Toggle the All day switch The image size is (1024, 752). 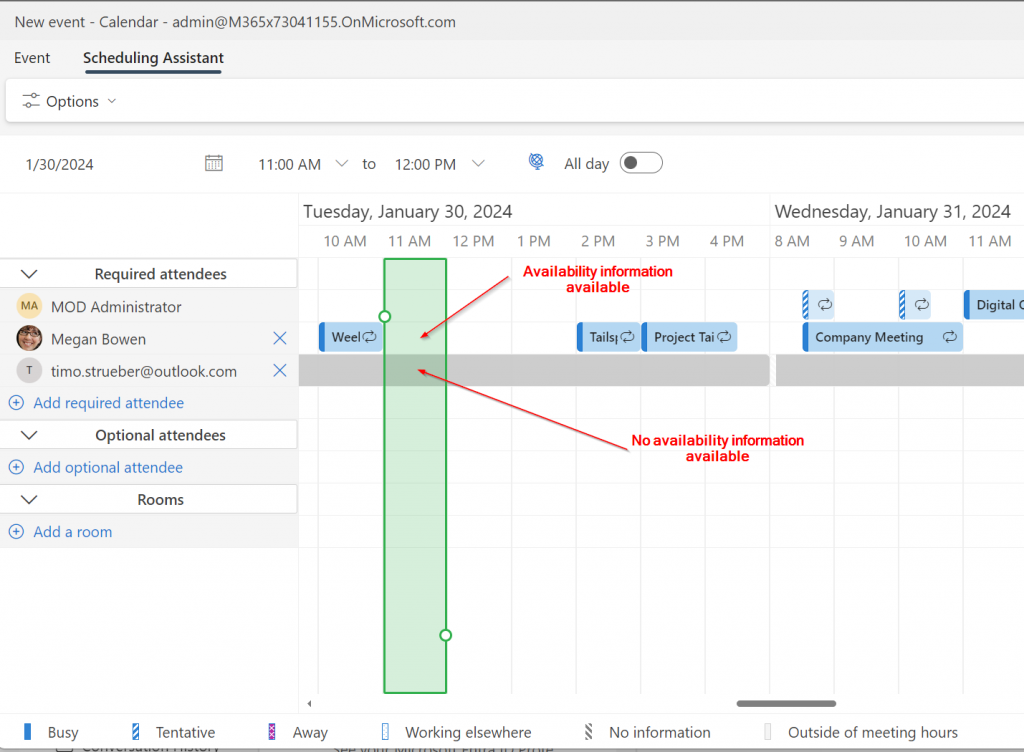(x=641, y=163)
